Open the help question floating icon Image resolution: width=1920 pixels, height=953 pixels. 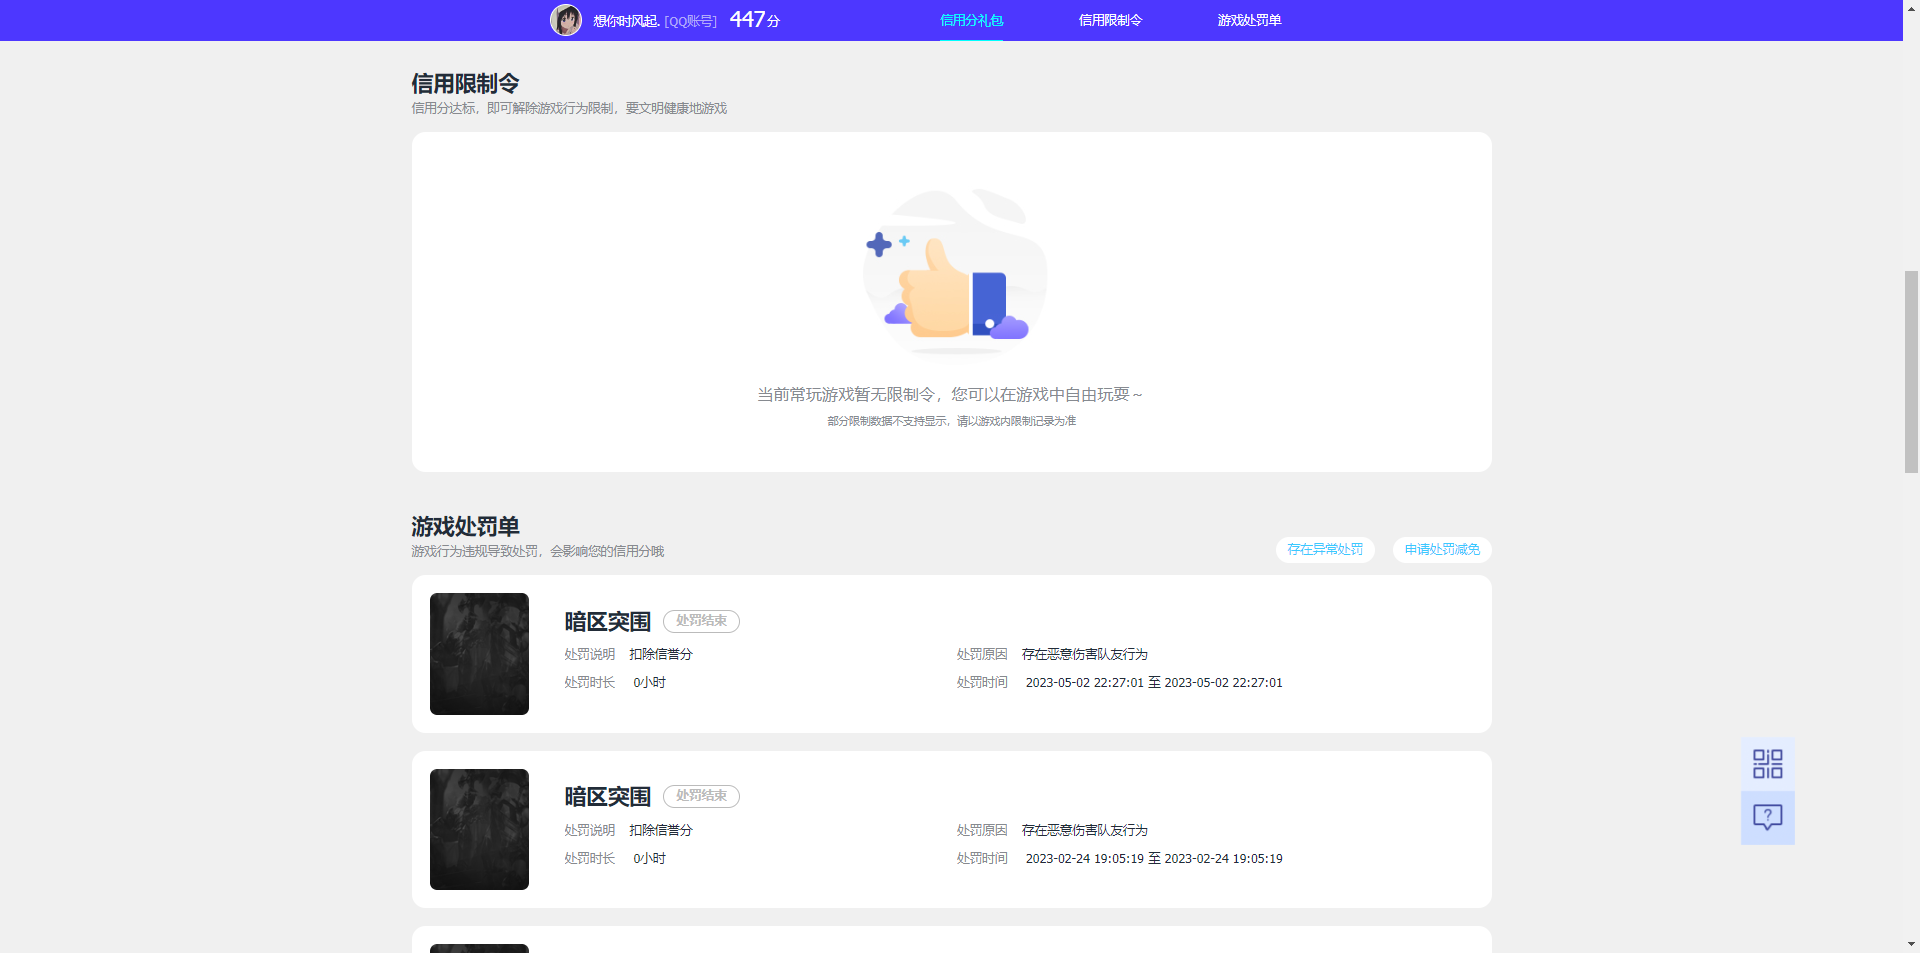(1767, 818)
